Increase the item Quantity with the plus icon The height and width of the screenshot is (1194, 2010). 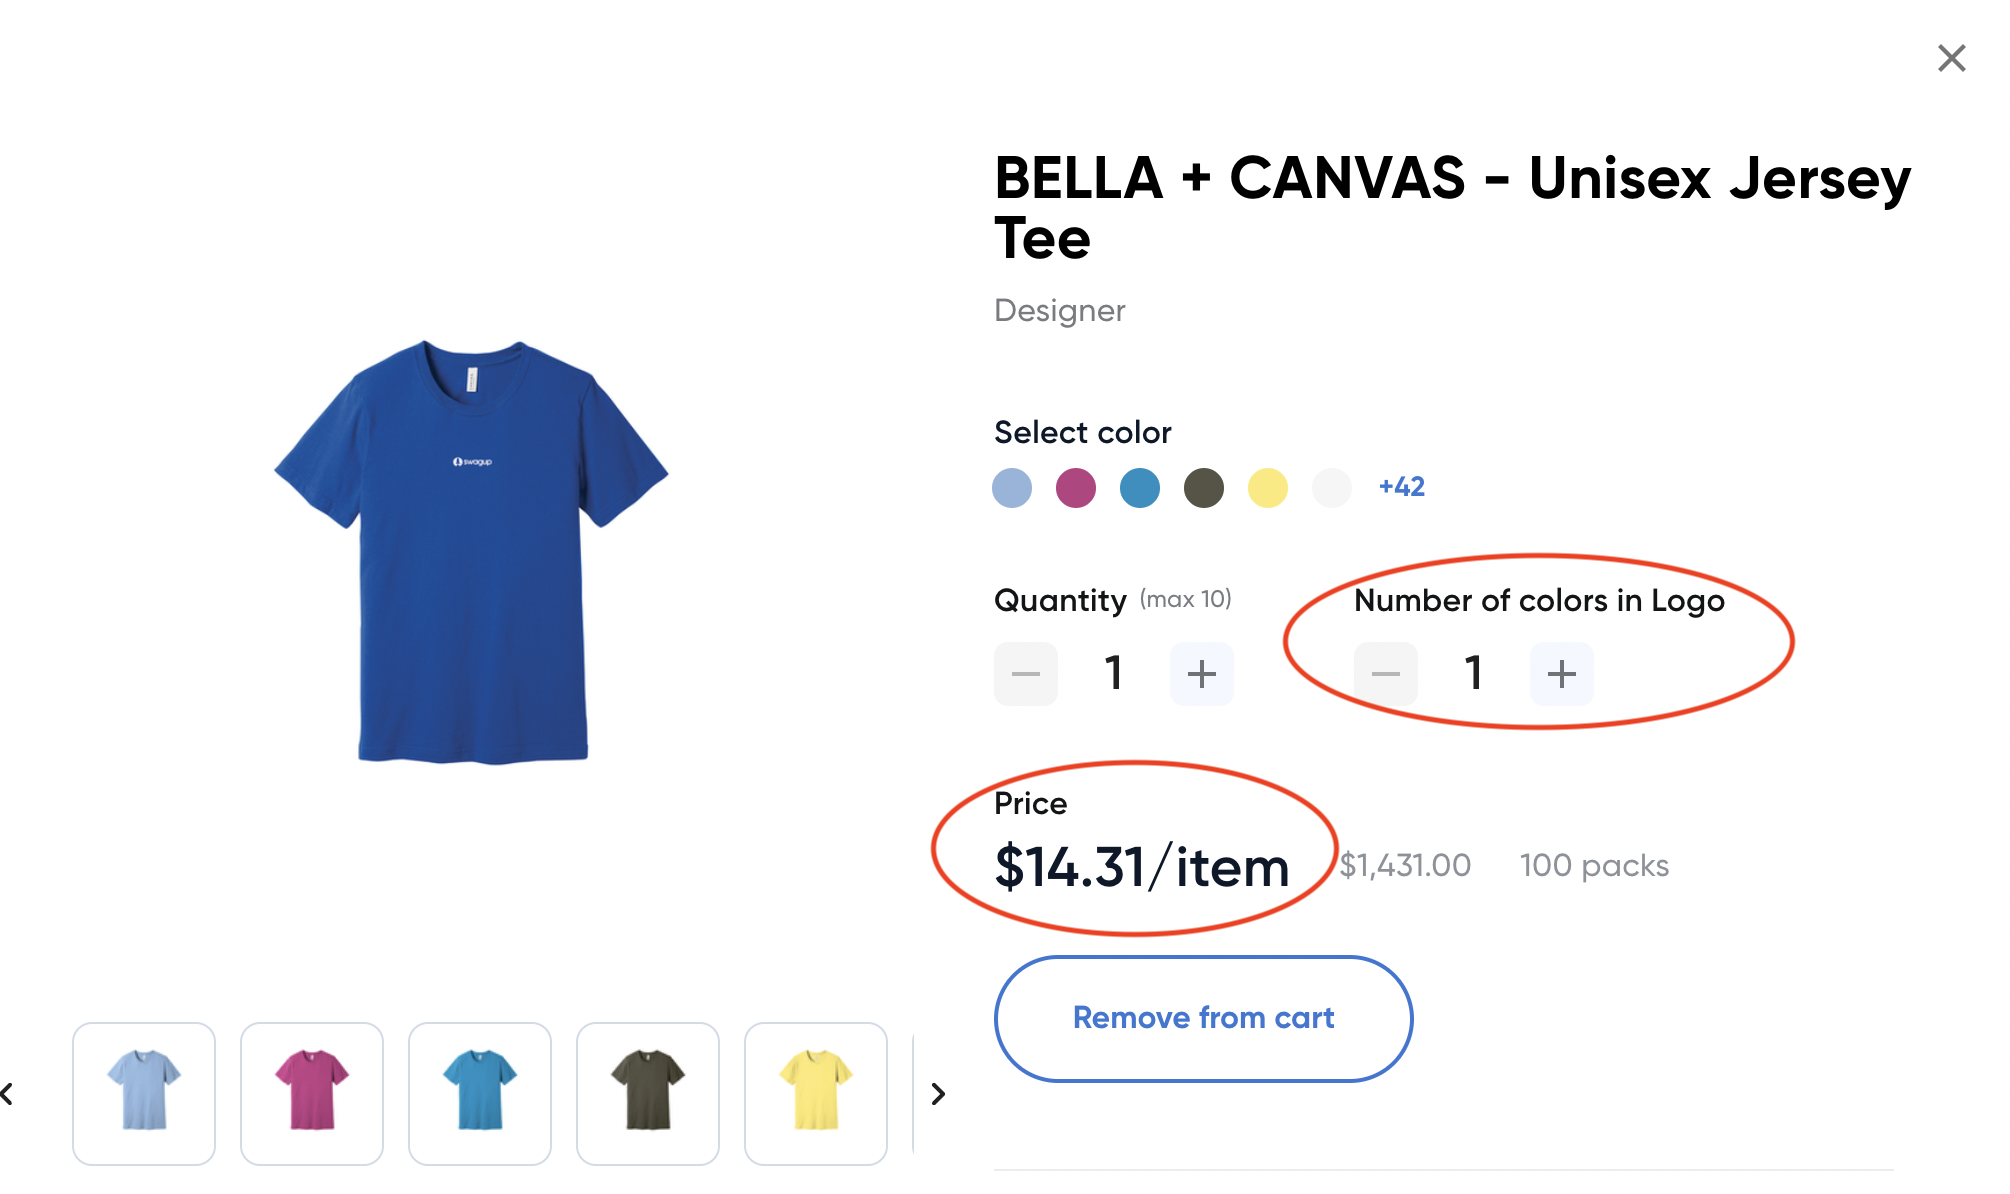coord(1200,673)
